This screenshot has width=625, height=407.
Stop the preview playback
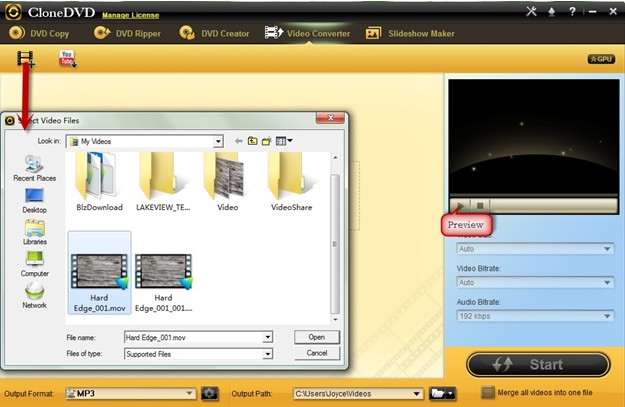(x=480, y=206)
